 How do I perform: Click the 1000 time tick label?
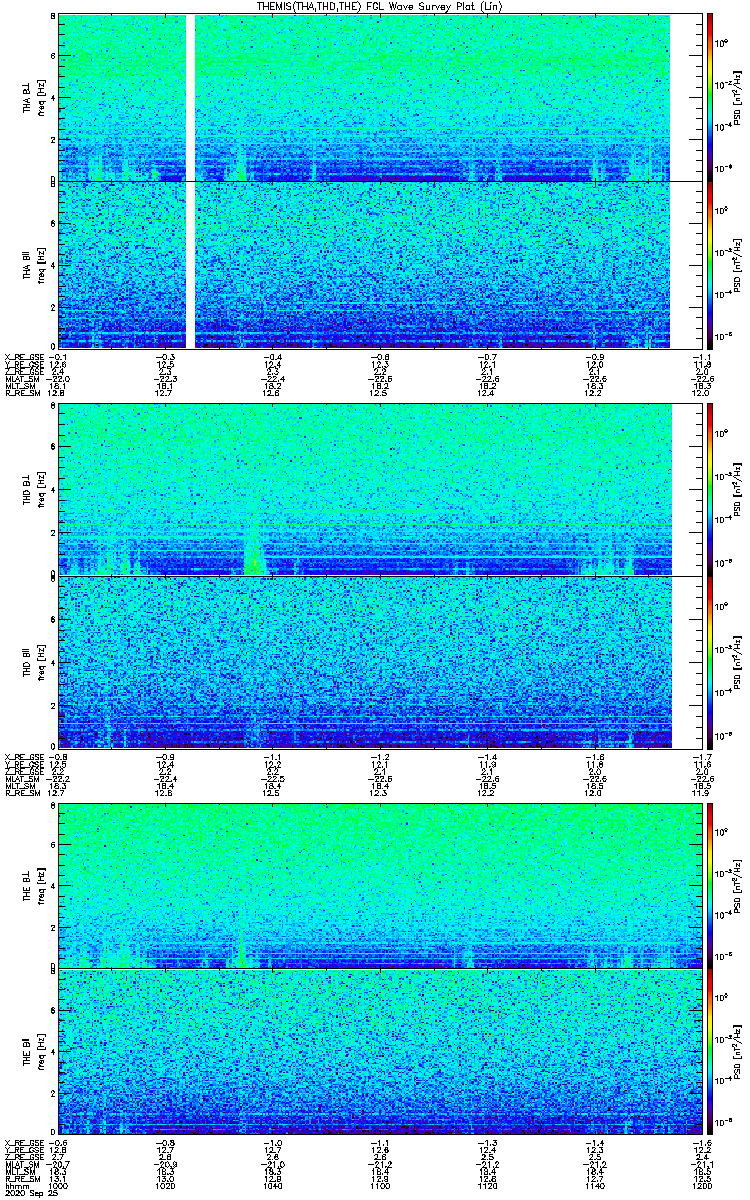(59, 1185)
